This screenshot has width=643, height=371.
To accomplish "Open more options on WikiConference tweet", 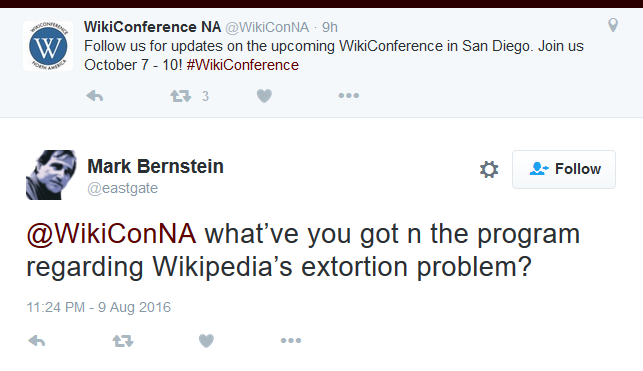I will coord(349,96).
